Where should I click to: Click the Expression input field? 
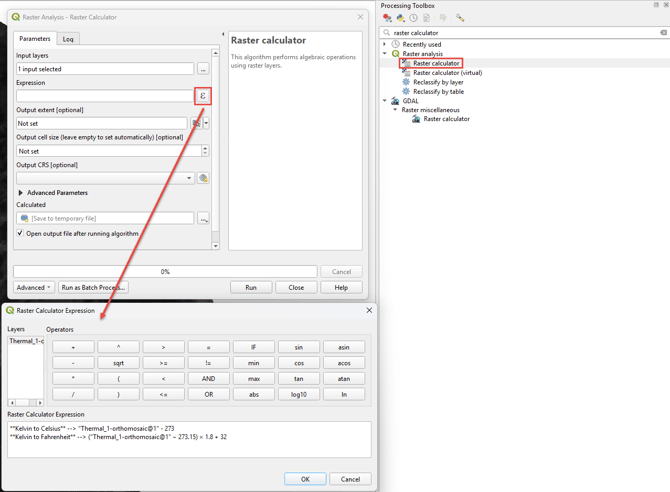(x=105, y=96)
